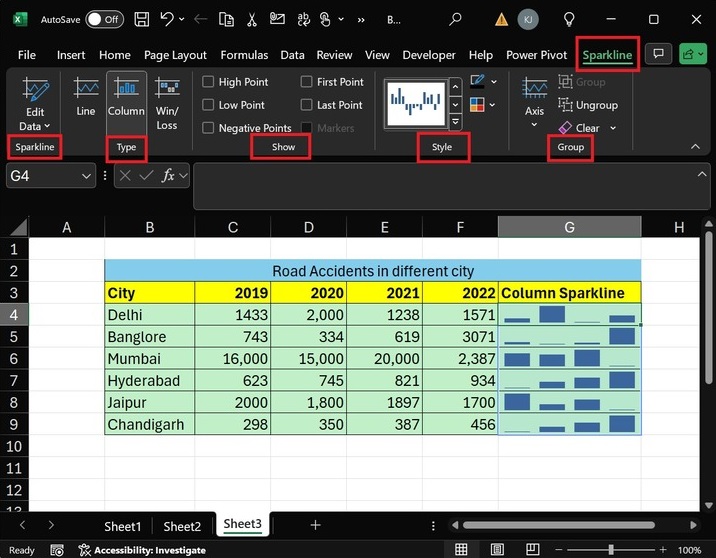Add a new sheet with plus button
The width and height of the screenshot is (716, 558).
315,525
